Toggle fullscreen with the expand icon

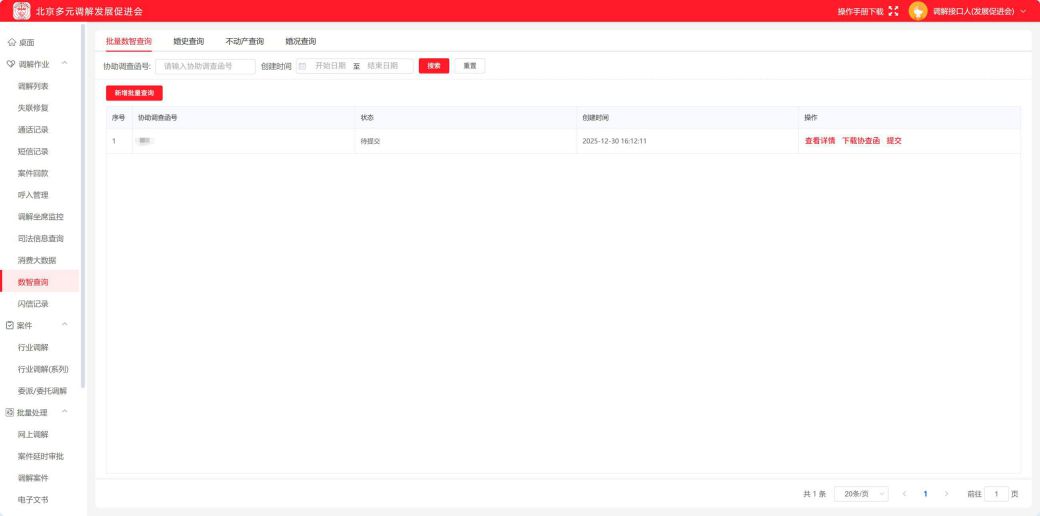[893, 11]
